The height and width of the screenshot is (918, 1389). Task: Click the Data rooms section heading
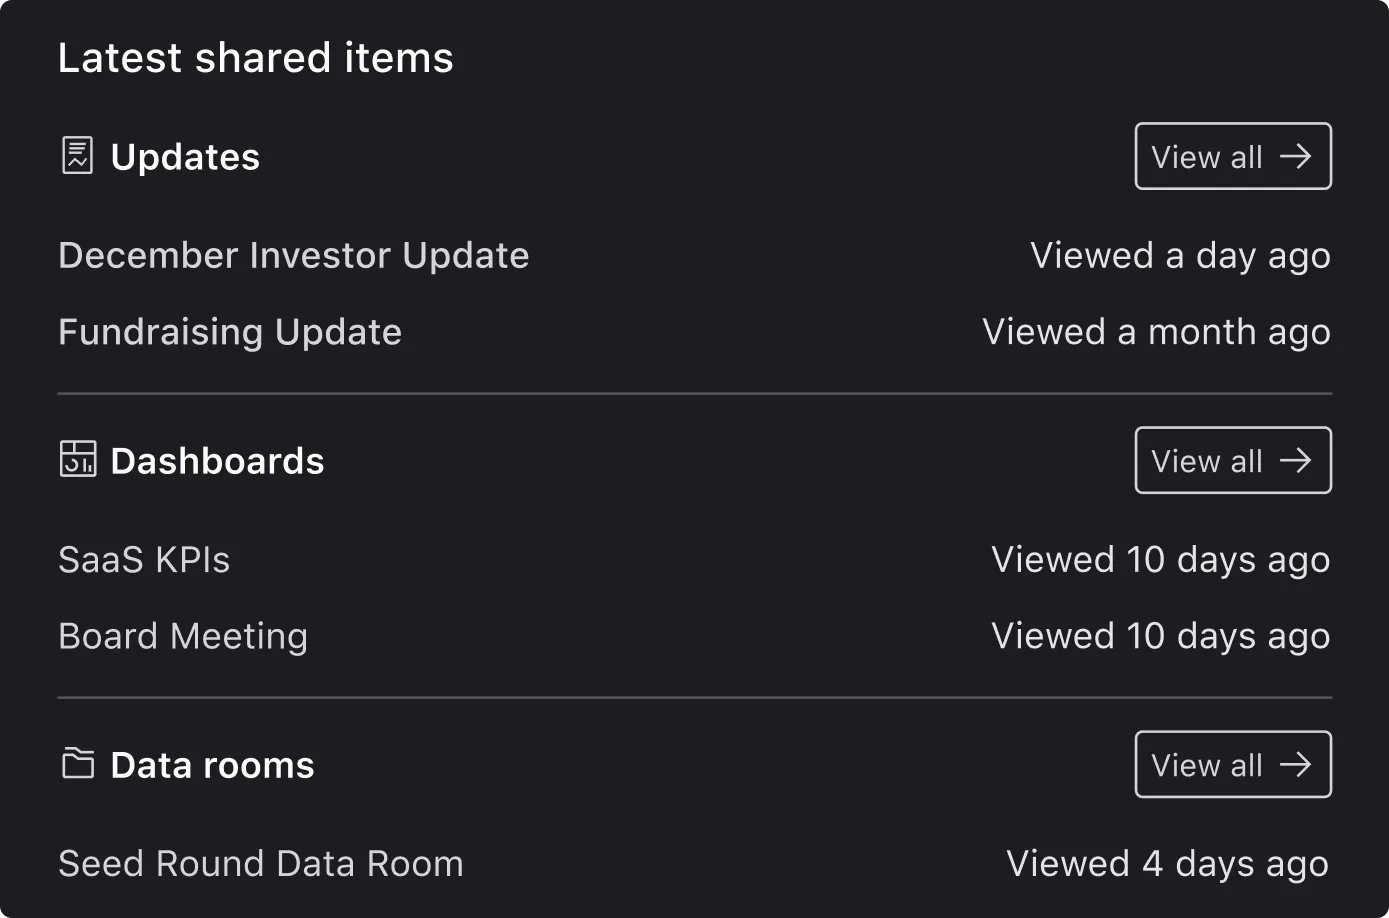pyautogui.click(x=212, y=765)
